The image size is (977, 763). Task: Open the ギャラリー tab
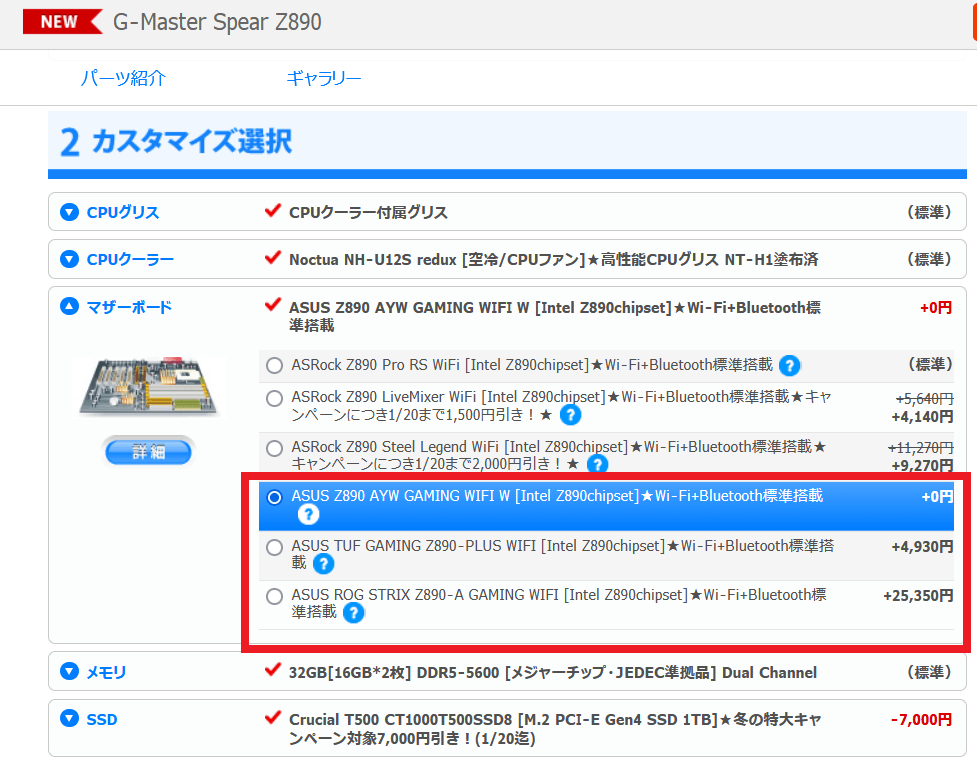click(x=323, y=78)
